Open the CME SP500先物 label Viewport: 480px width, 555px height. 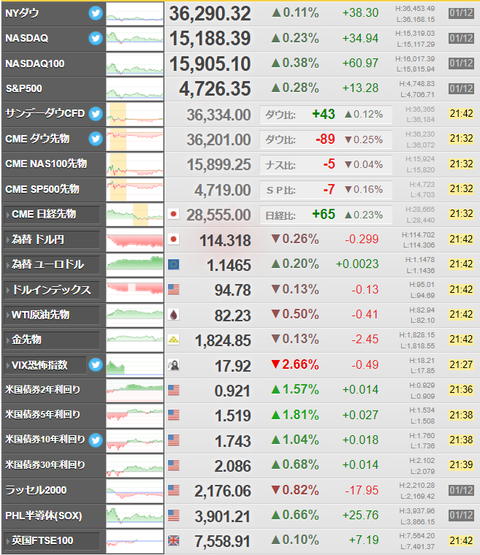[42, 189]
